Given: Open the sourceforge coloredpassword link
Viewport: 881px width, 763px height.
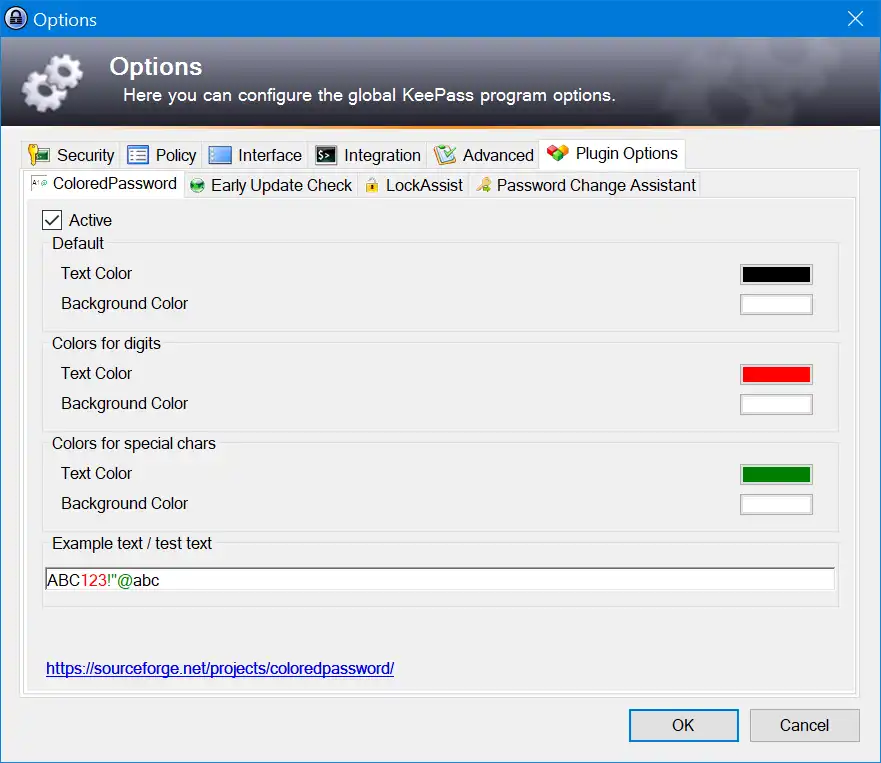Looking at the screenshot, I should pyautogui.click(x=220, y=668).
